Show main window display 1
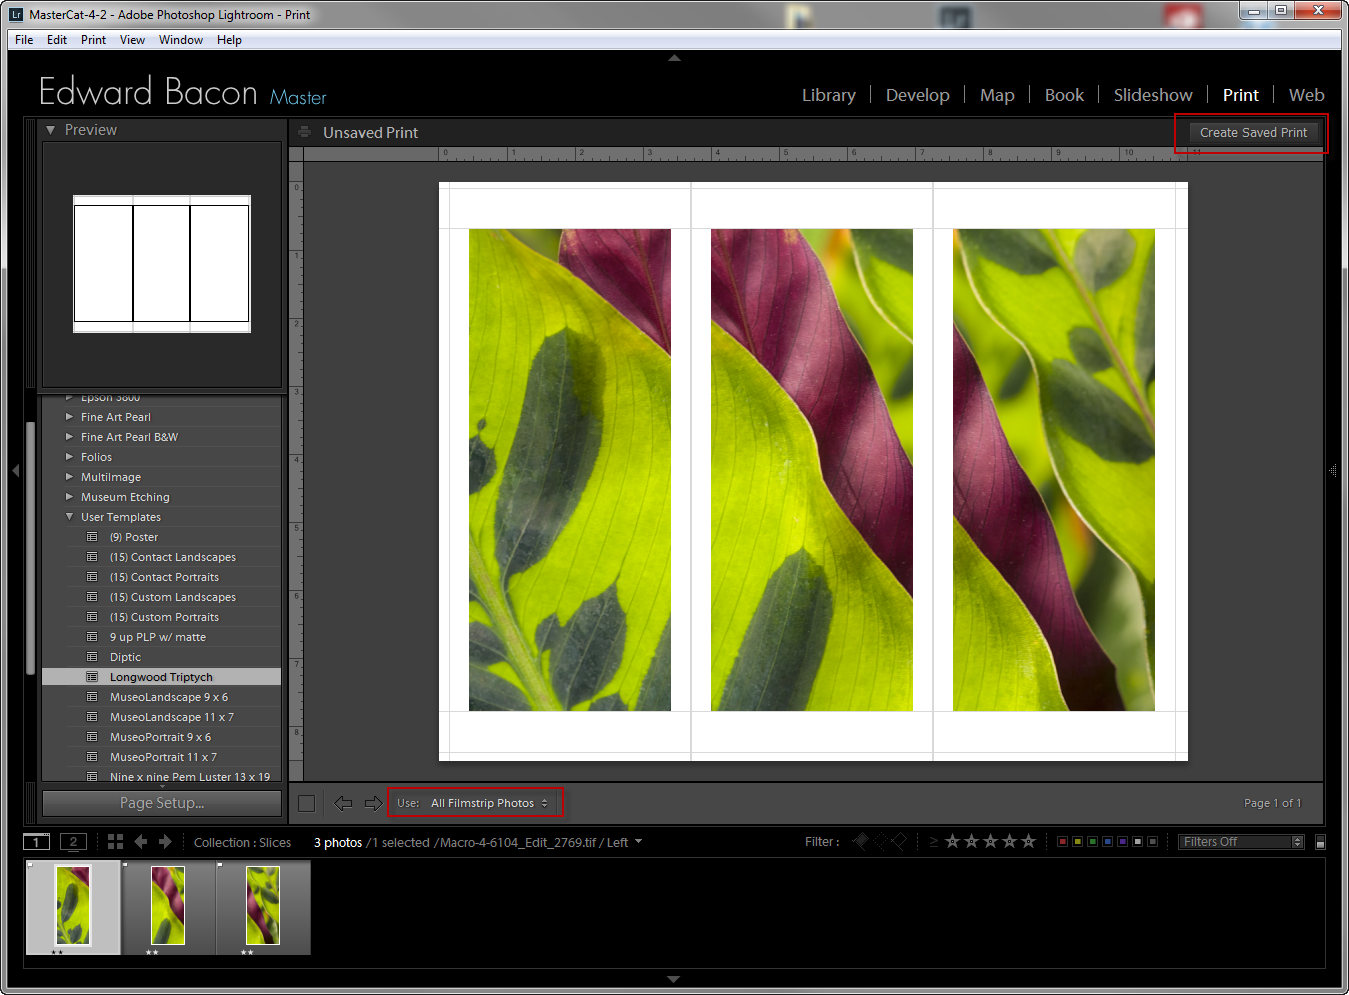This screenshot has width=1349, height=995. click(36, 842)
